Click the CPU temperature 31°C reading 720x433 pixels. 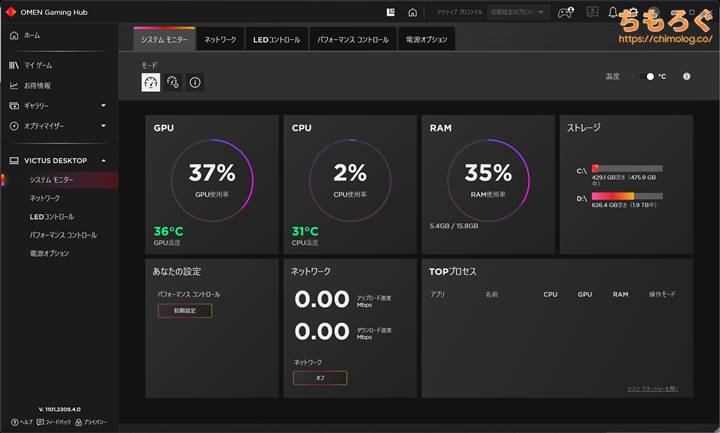(305, 231)
